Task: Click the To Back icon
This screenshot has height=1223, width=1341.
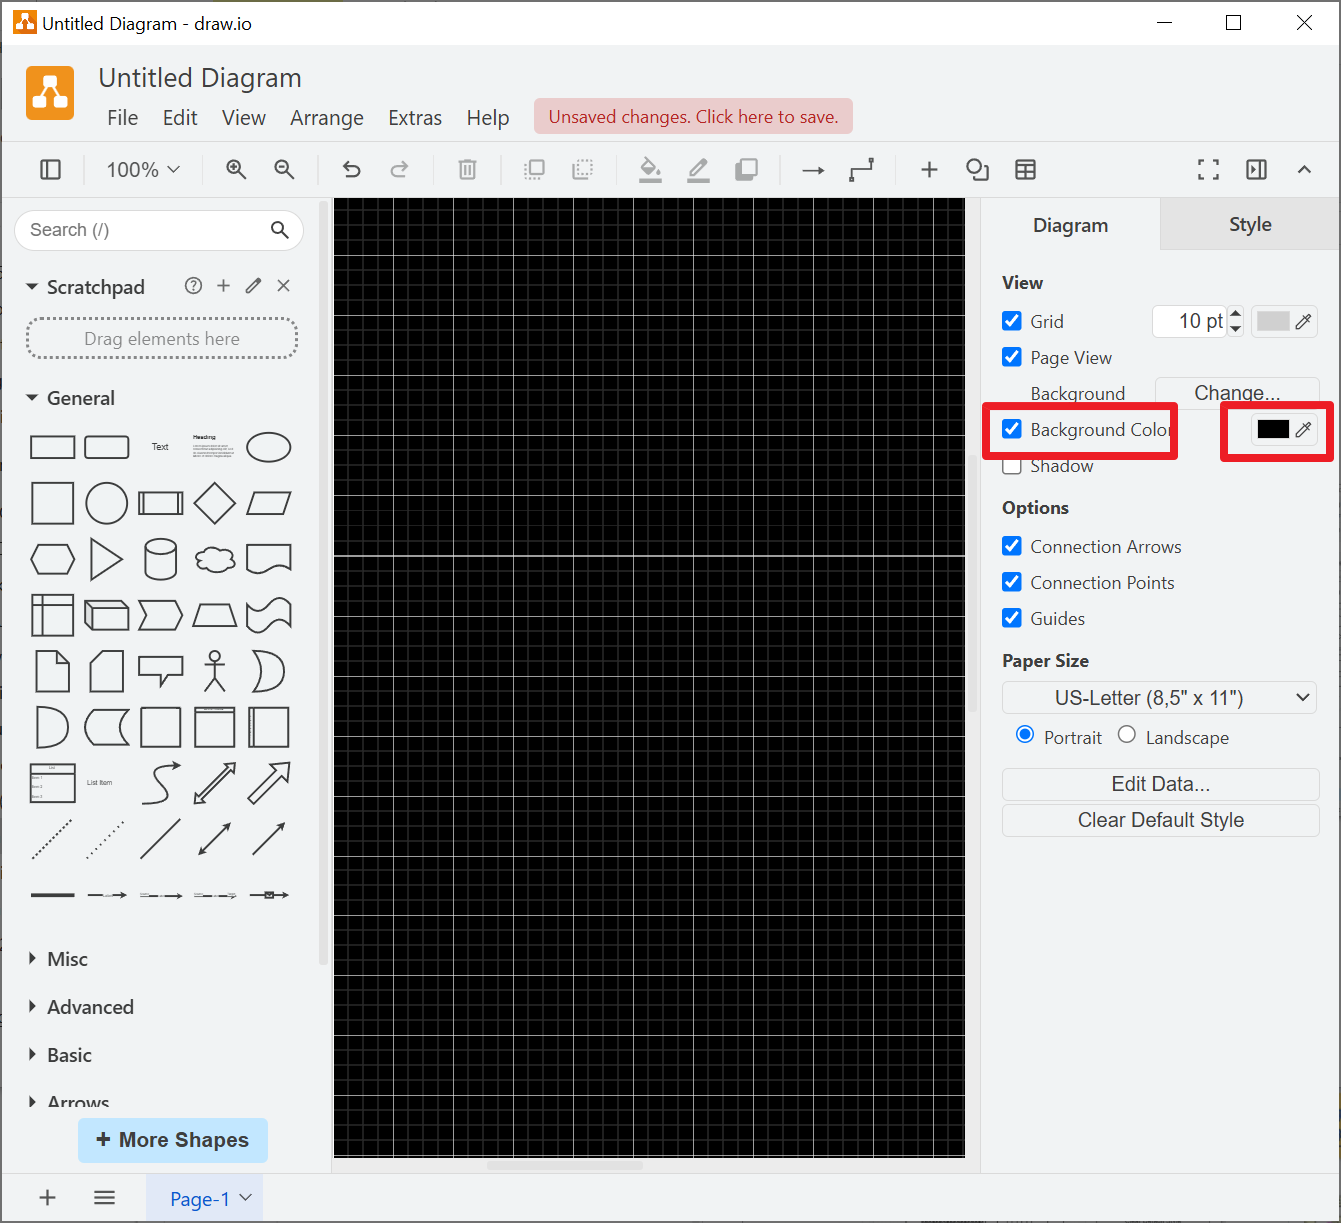Action: (582, 170)
